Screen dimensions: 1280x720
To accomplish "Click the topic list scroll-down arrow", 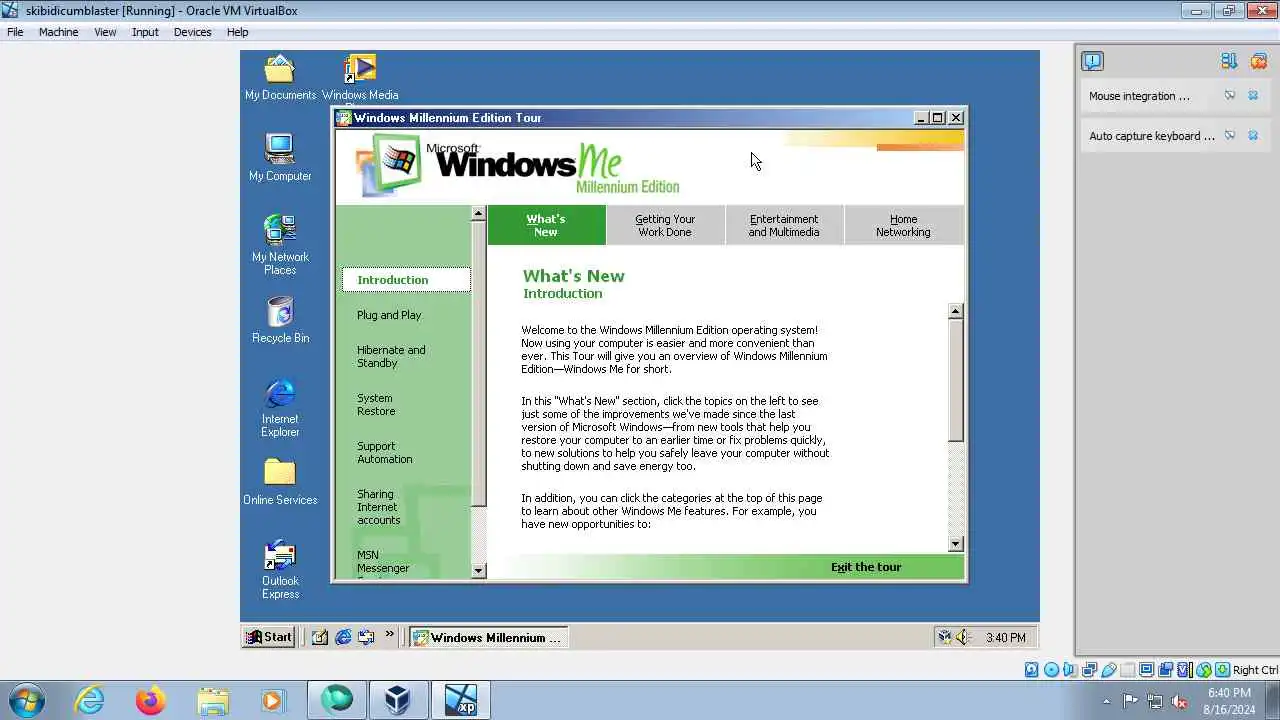I will pos(478,570).
